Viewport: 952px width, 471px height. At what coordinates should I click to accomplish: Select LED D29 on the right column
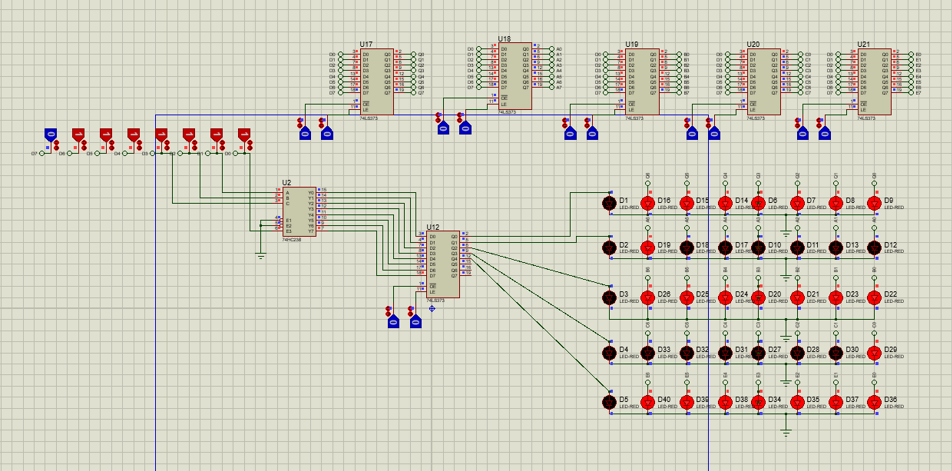[x=875, y=352]
